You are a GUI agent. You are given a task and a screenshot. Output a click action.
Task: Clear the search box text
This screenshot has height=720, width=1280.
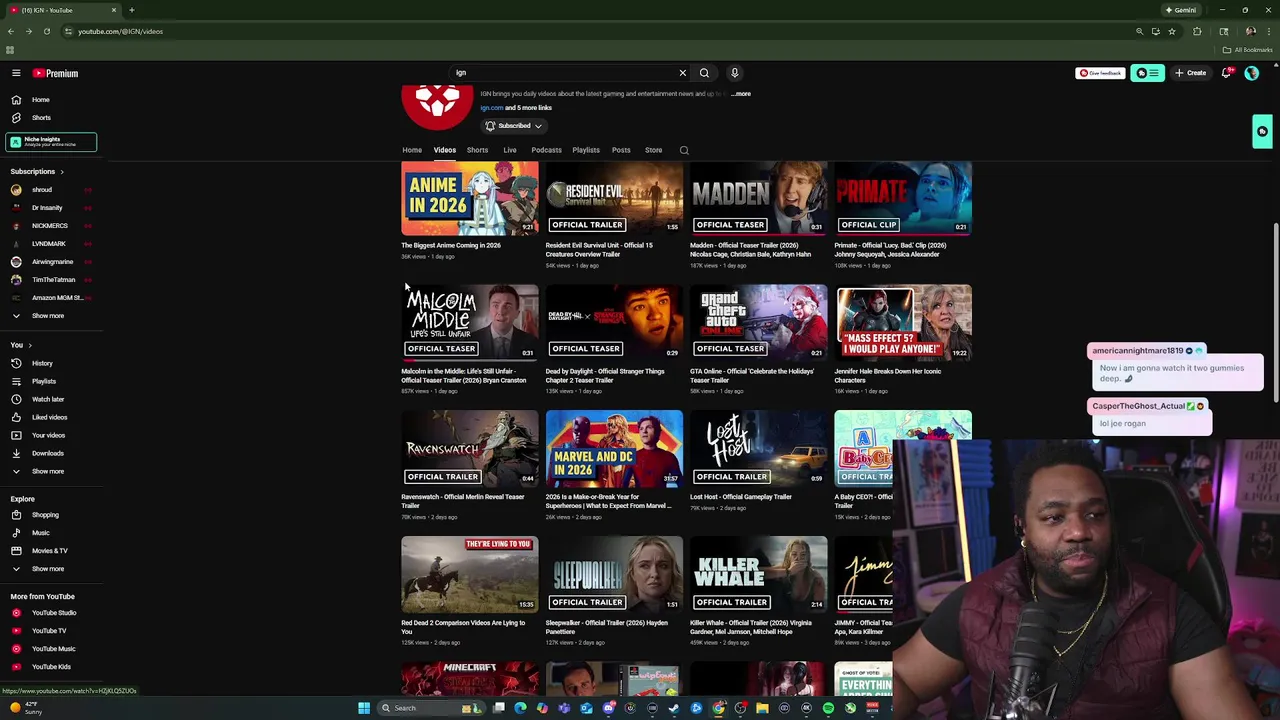pyautogui.click(x=683, y=73)
